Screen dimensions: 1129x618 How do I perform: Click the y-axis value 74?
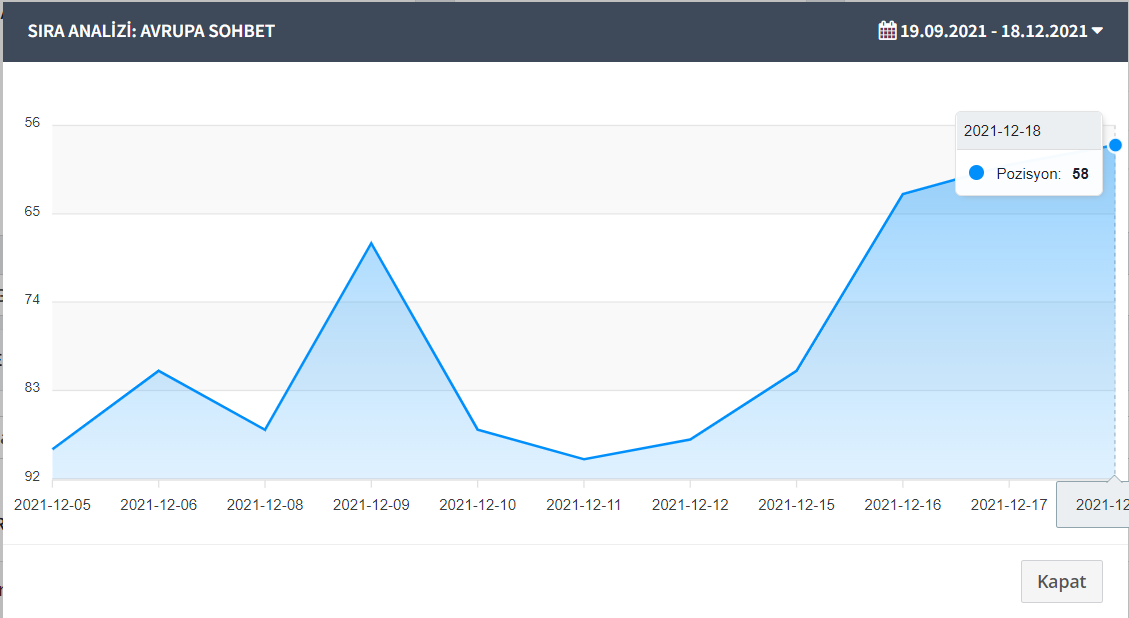(x=32, y=300)
